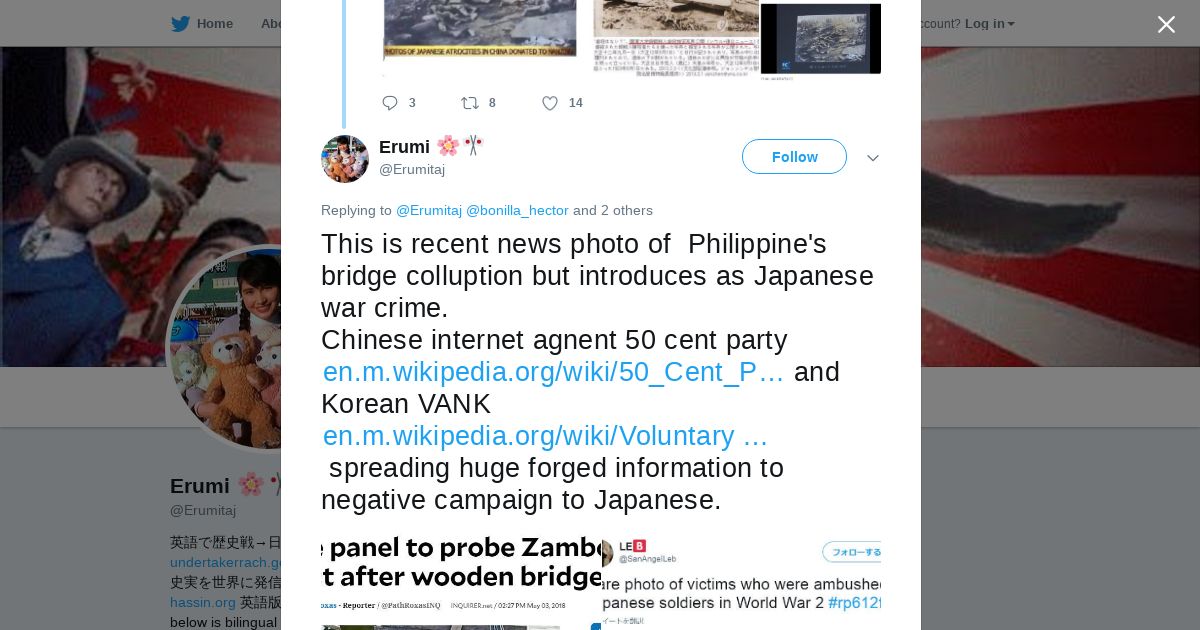This screenshot has height=630, width=1200.
Task: Open @bonilla_hector mention link
Action: tap(517, 210)
